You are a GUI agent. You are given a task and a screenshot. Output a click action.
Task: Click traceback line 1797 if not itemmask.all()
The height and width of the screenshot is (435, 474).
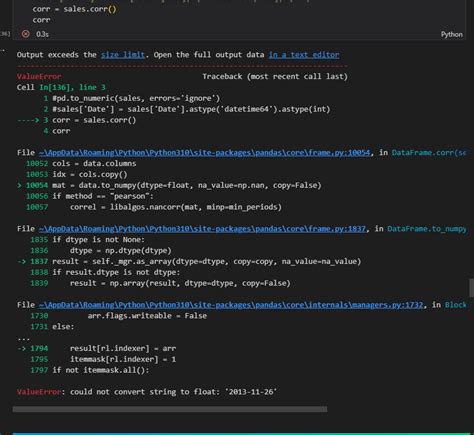[x=90, y=370]
